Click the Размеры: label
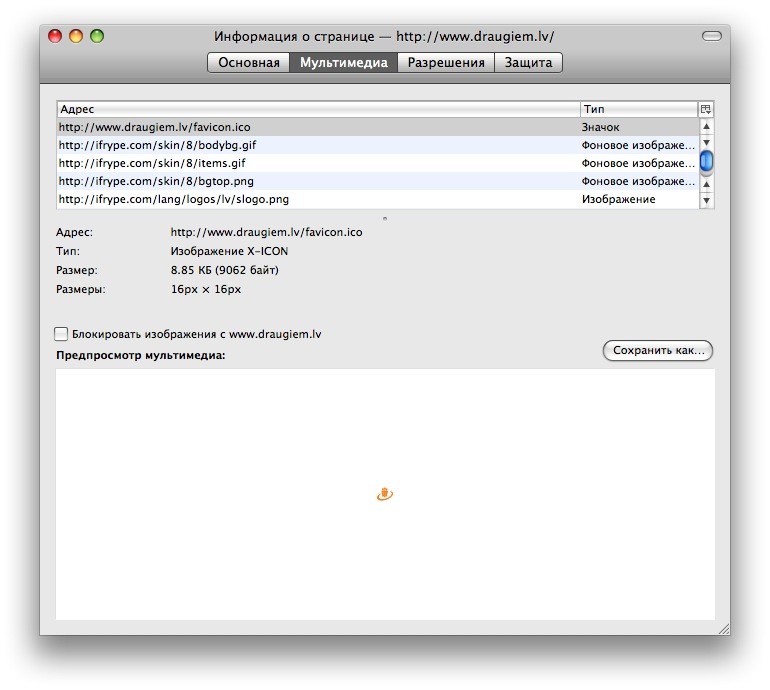Screen dimensions: 770x690 click(81, 289)
